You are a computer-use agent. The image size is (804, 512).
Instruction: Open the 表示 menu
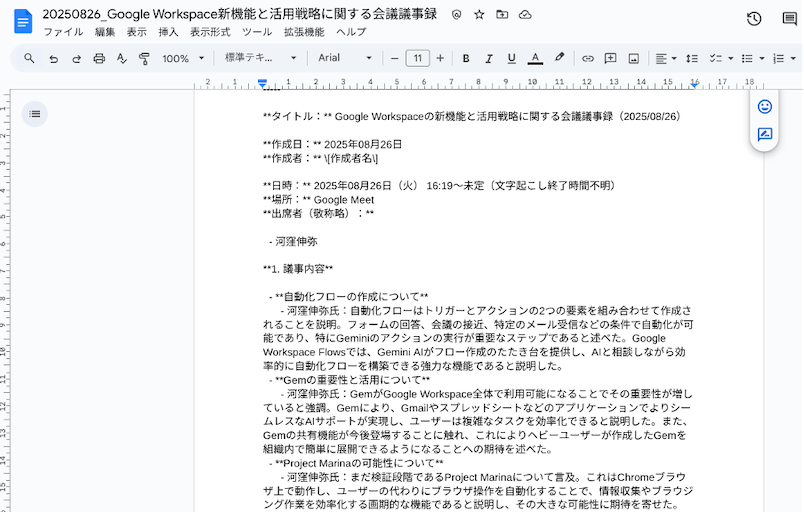click(137, 32)
